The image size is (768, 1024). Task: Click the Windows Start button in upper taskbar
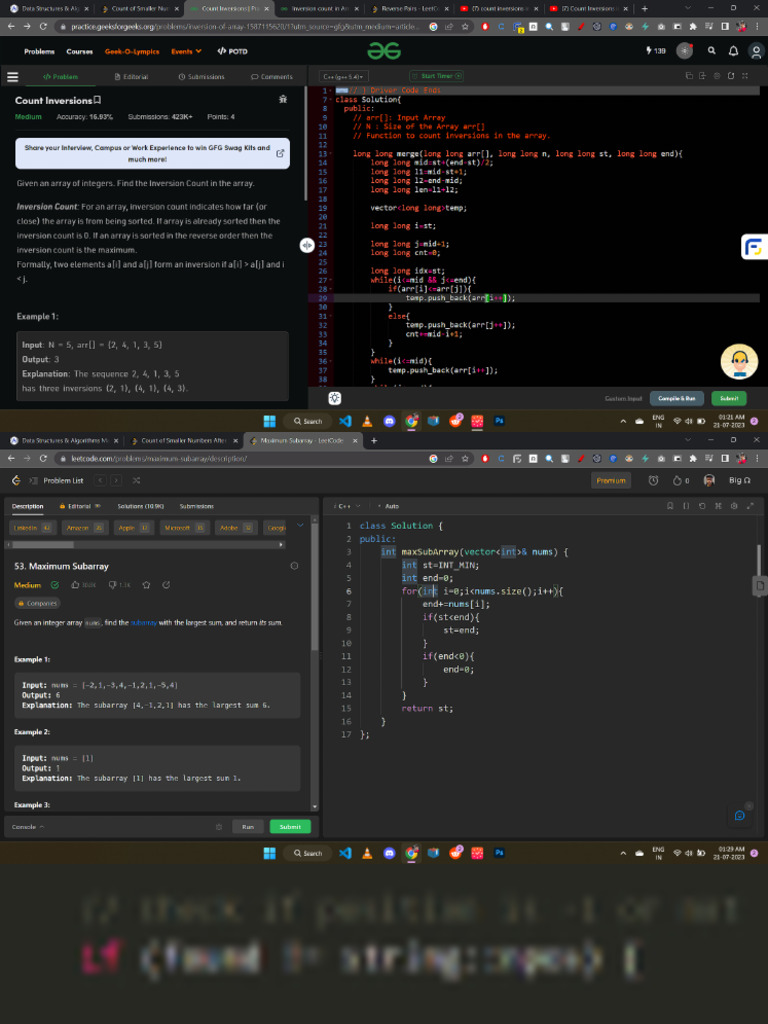tap(269, 421)
